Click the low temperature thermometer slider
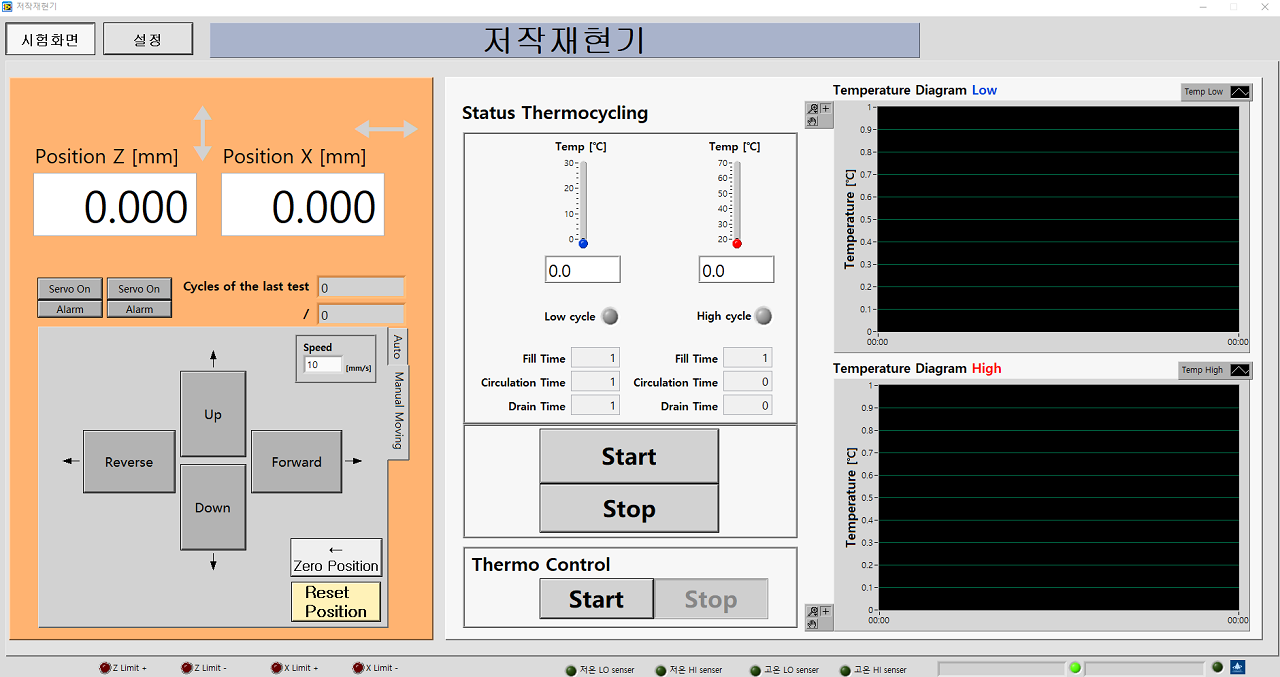This screenshot has height=677, width=1280. pyautogui.click(x=583, y=204)
